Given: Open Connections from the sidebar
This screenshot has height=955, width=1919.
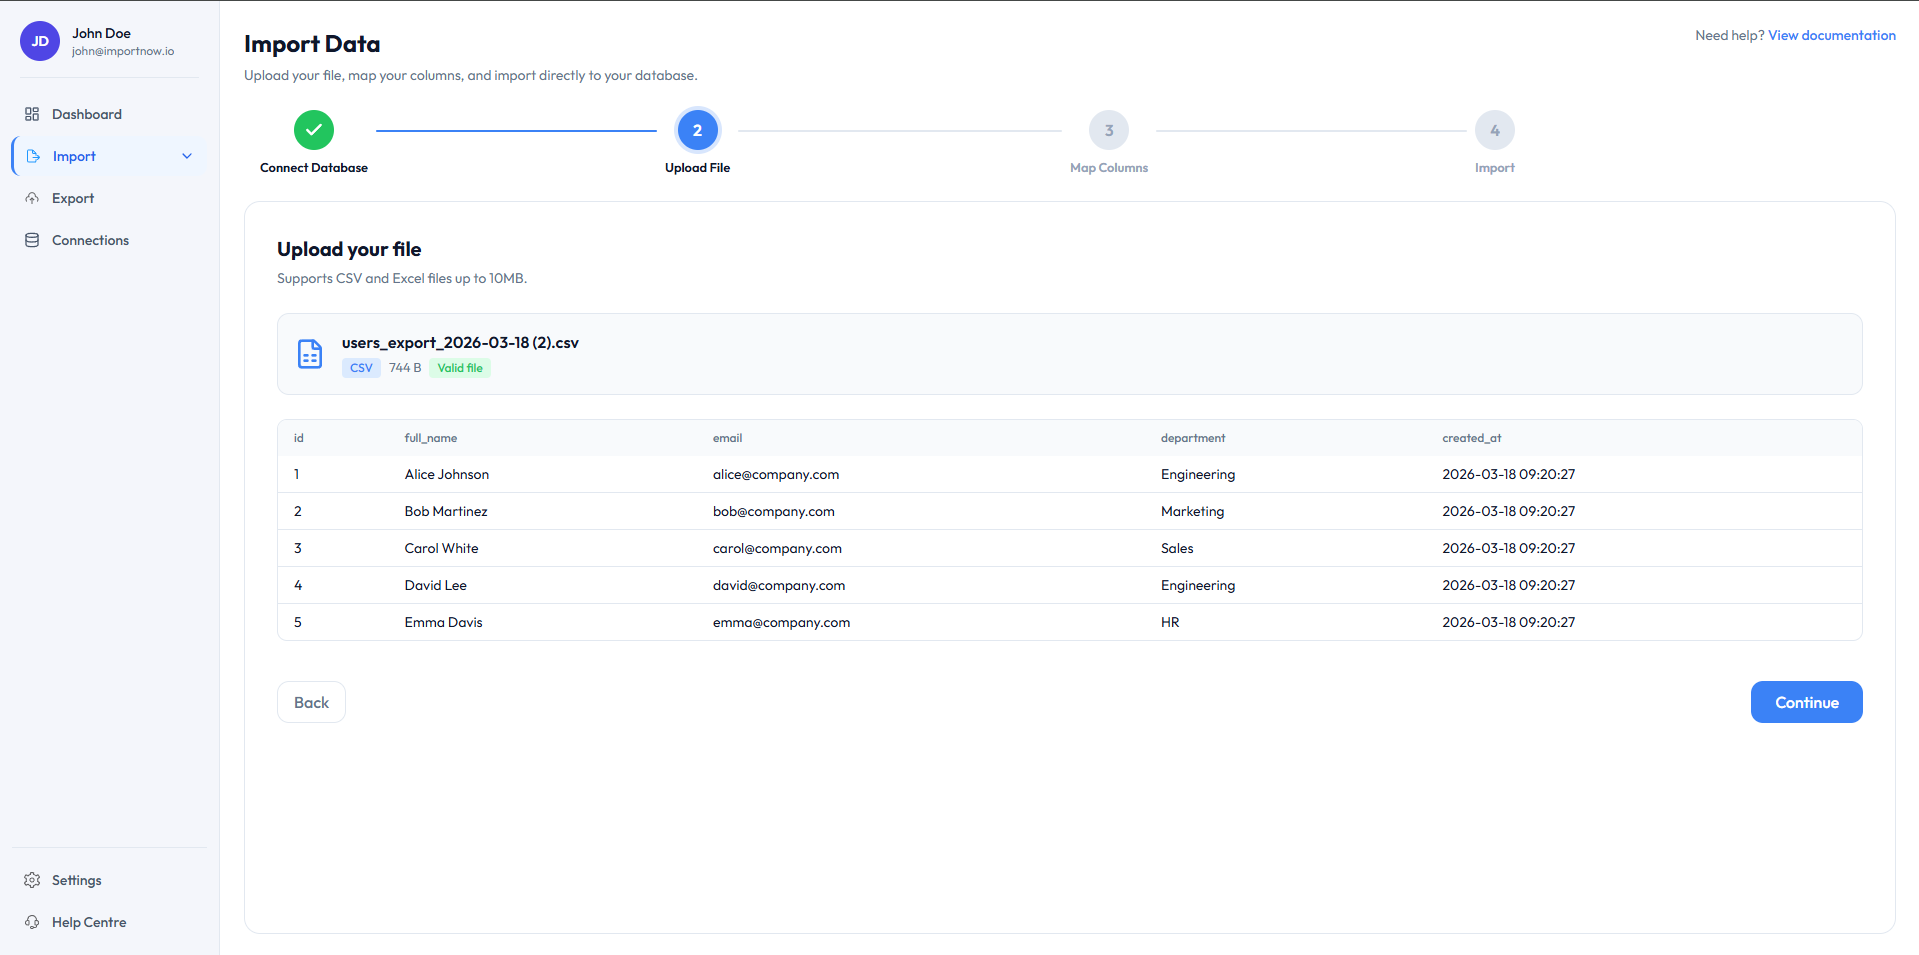Looking at the screenshot, I should pos(90,240).
